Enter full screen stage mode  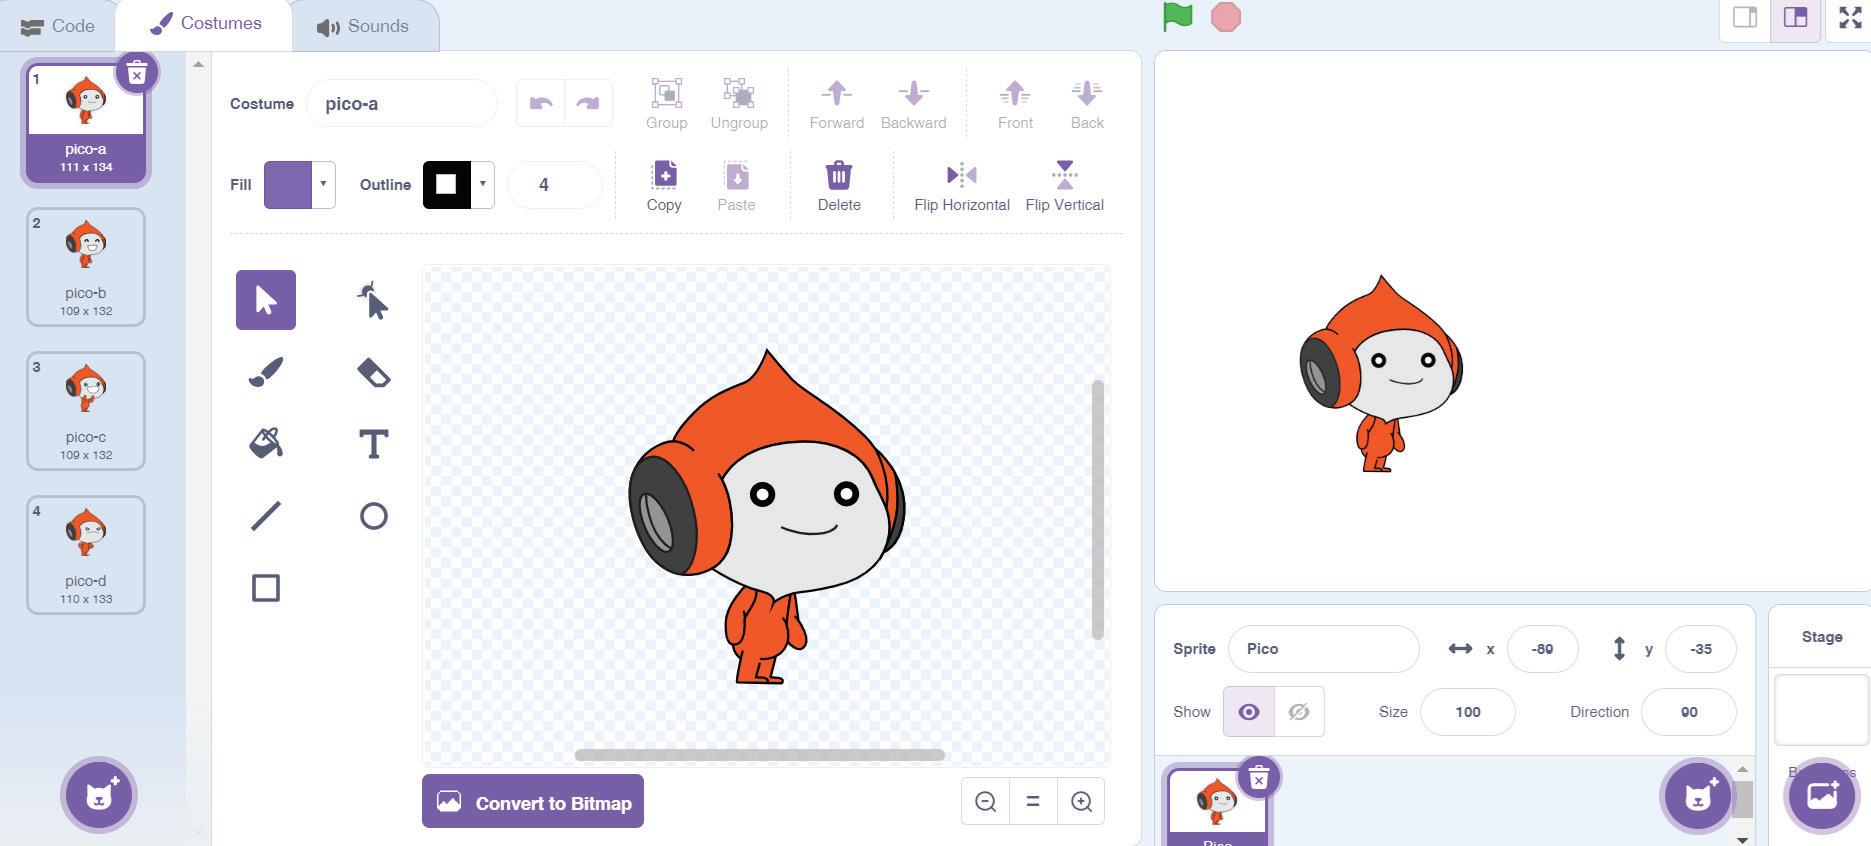point(1850,18)
